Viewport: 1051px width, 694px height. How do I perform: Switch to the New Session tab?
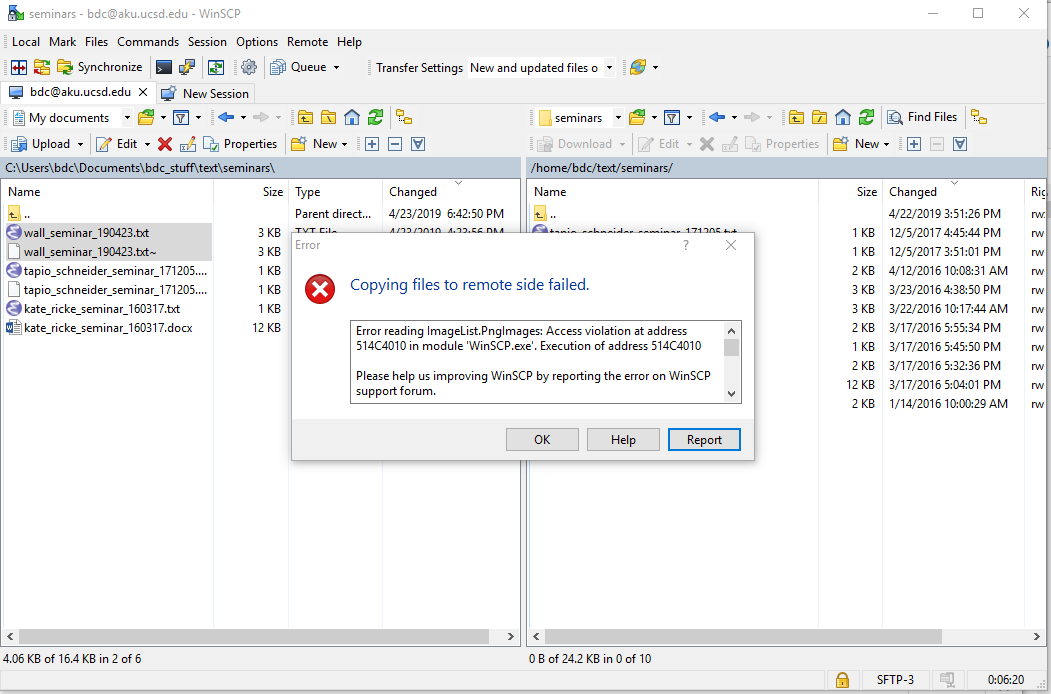click(206, 93)
